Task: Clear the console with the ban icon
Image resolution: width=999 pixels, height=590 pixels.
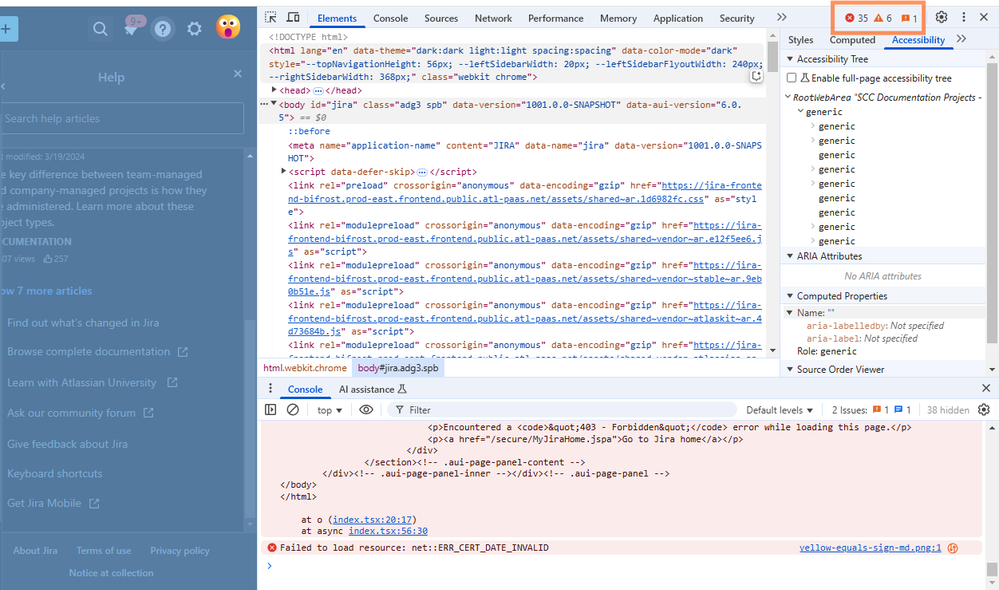Action: coord(292,410)
